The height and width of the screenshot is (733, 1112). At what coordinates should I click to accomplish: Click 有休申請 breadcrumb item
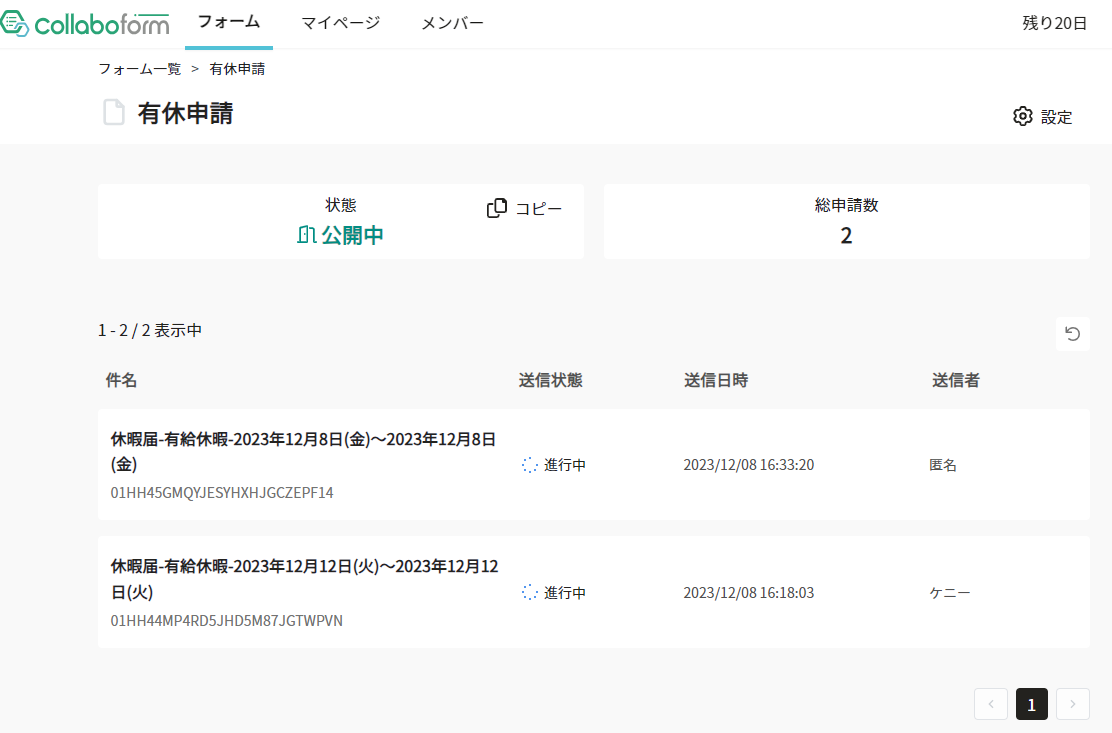pyautogui.click(x=237, y=69)
